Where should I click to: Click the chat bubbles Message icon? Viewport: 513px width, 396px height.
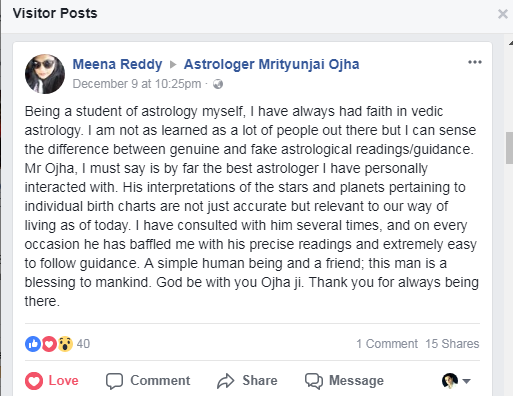(314, 381)
